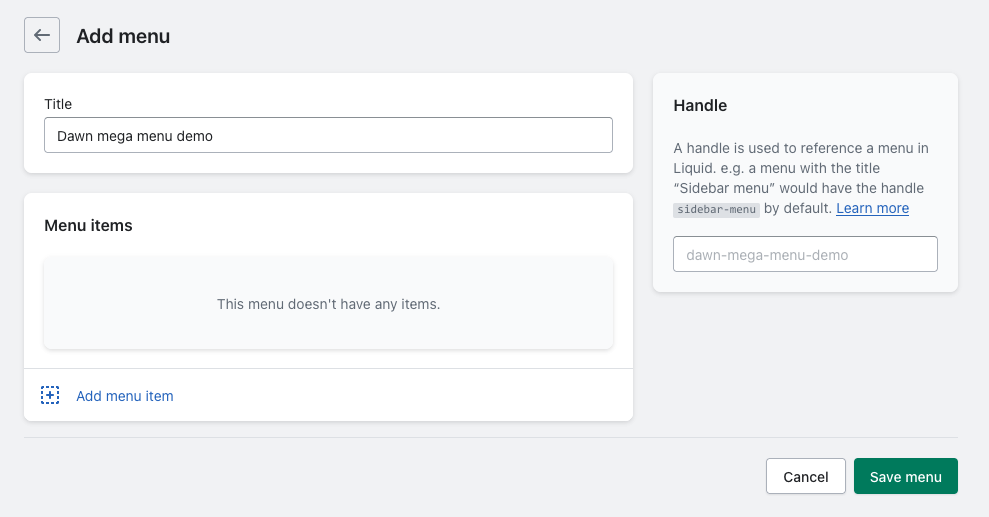Select the Menu items section heading
Image resolution: width=989 pixels, height=517 pixels.
[x=88, y=225]
